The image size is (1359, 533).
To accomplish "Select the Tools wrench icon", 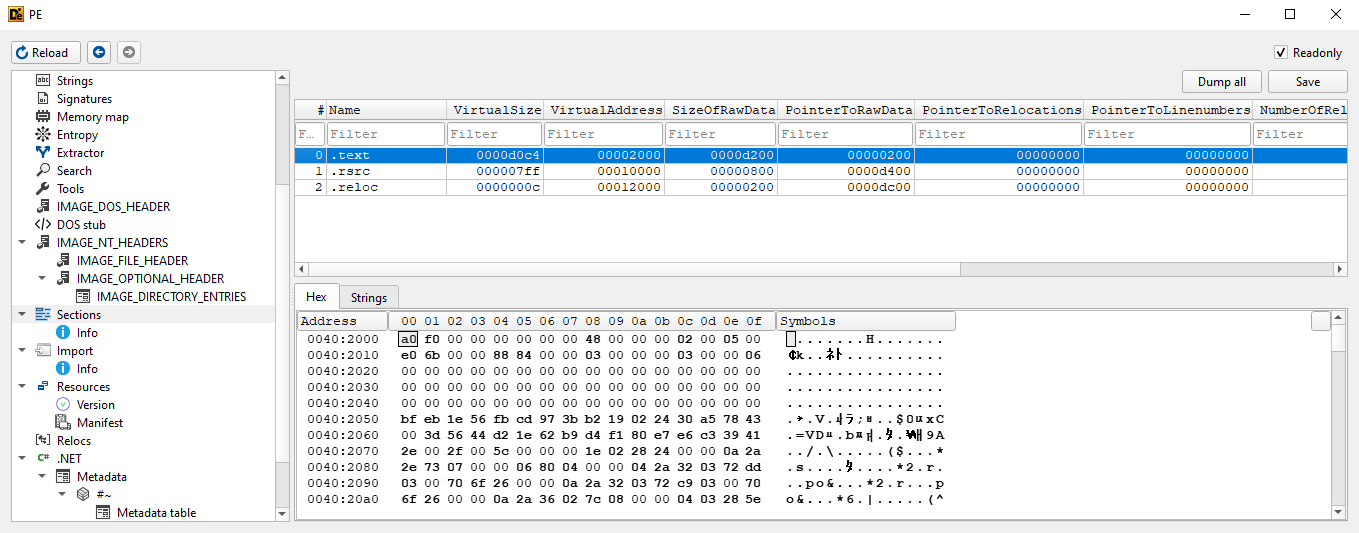I will pos(42,188).
